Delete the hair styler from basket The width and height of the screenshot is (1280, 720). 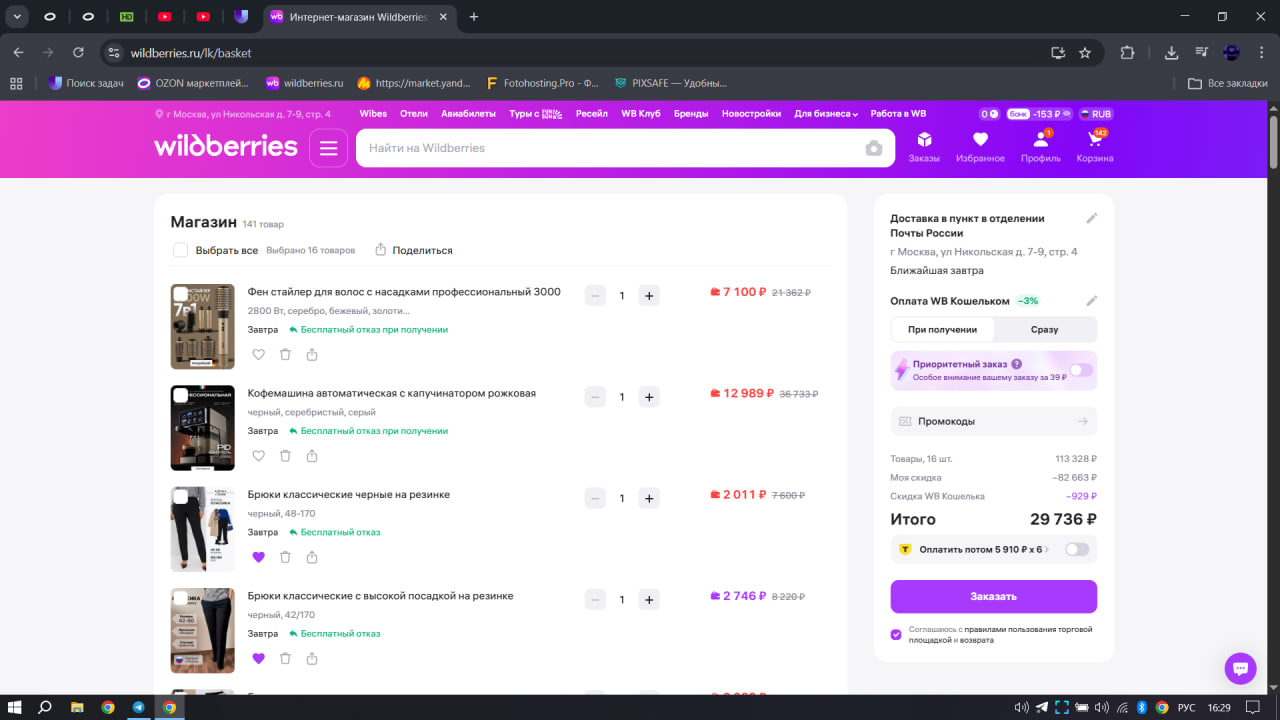[285, 355]
